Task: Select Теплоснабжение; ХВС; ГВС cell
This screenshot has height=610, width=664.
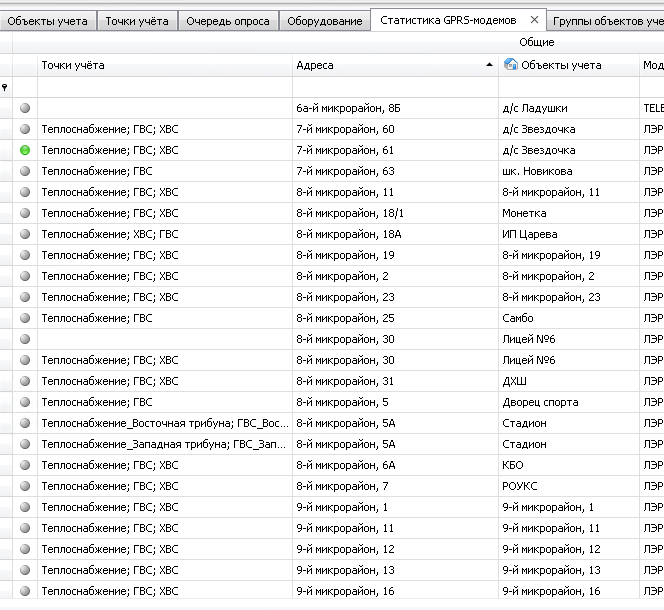Action: point(165,234)
